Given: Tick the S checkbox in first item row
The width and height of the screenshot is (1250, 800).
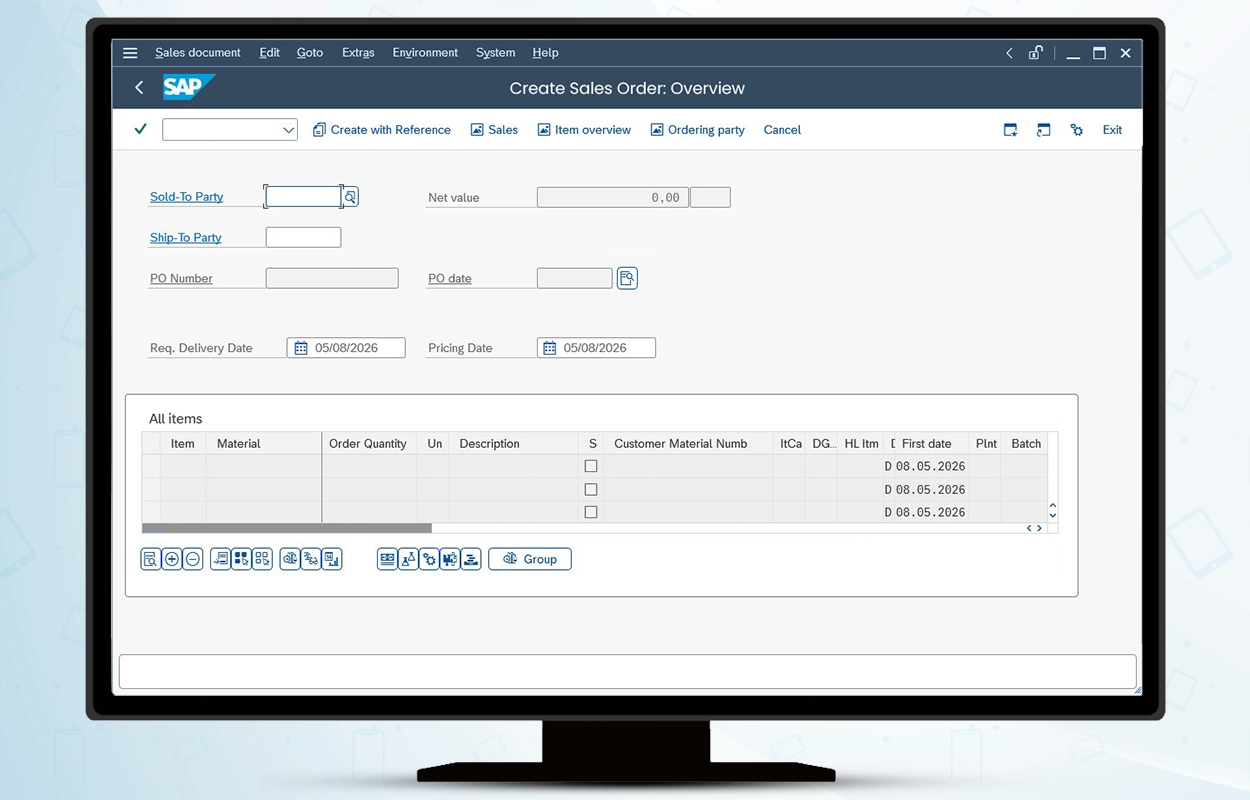Looking at the screenshot, I should 591,466.
